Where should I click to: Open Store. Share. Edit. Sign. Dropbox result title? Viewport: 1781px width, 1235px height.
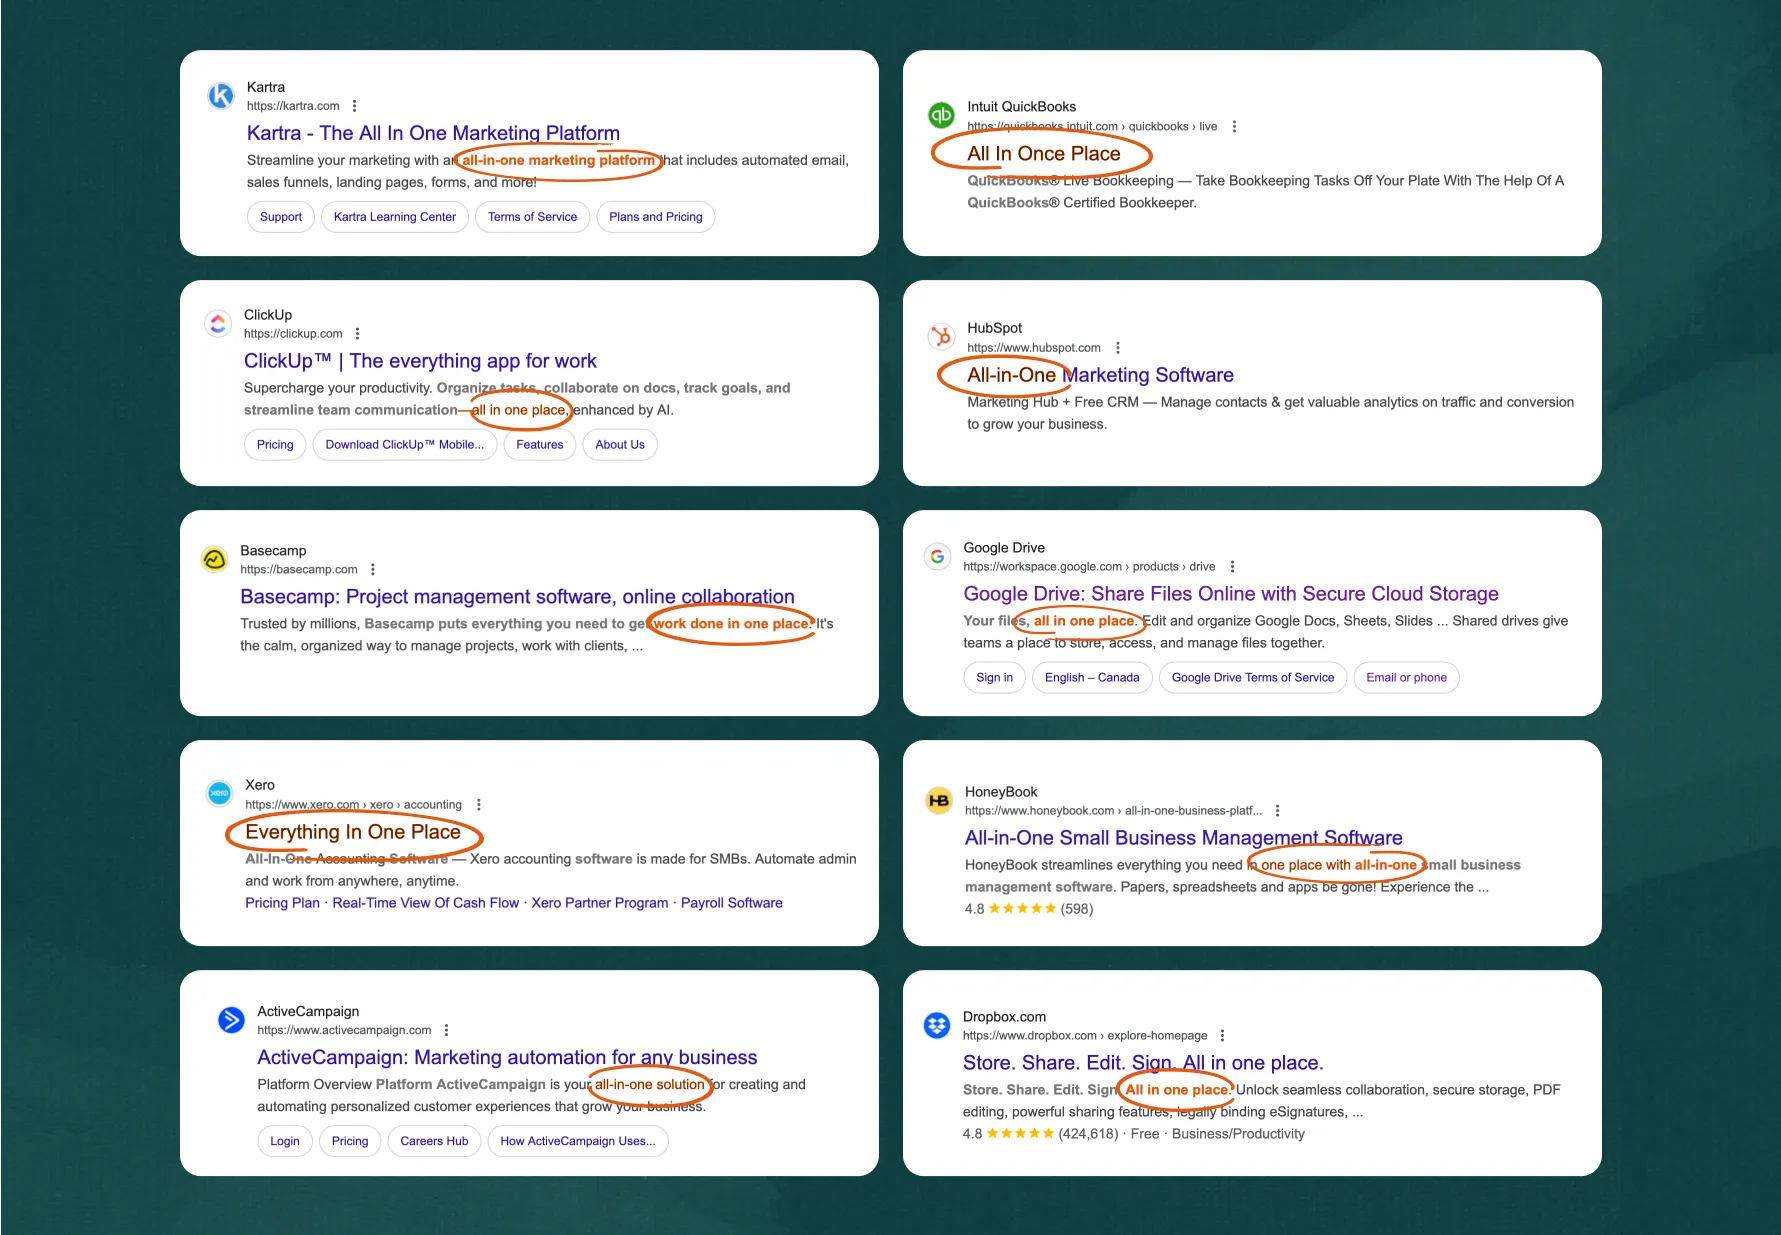1143,1063
